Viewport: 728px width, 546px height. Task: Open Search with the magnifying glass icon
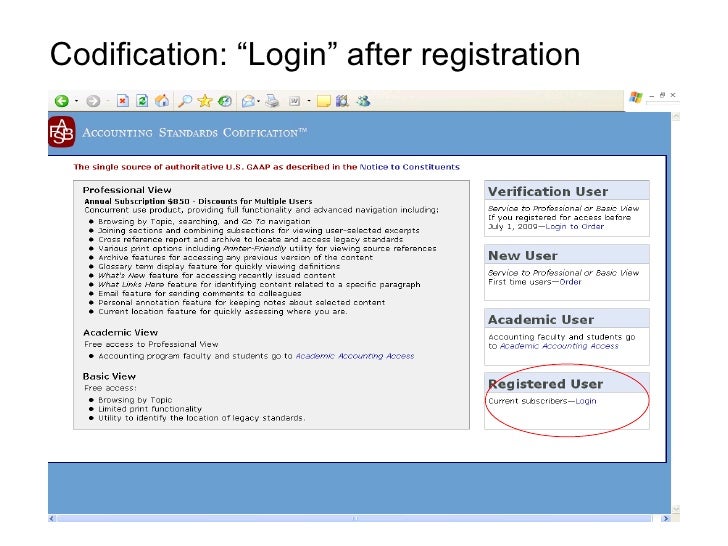185,101
